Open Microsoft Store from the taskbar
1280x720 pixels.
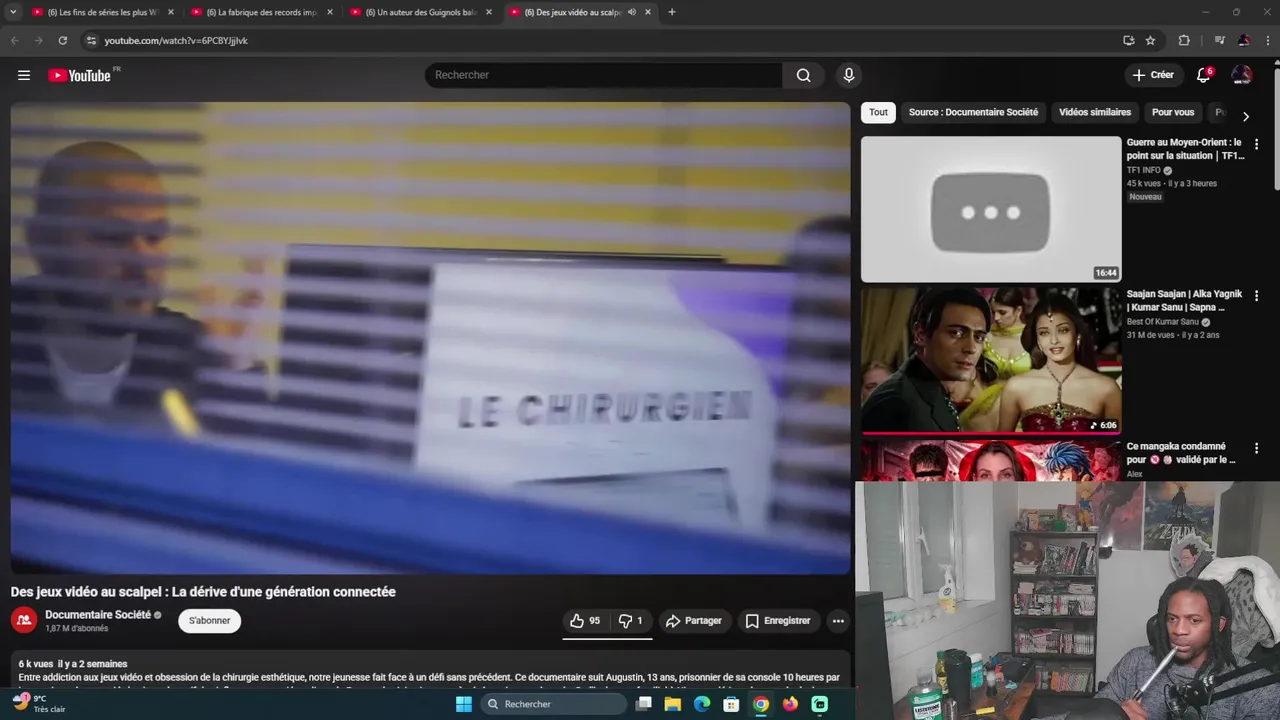pyautogui.click(x=731, y=704)
